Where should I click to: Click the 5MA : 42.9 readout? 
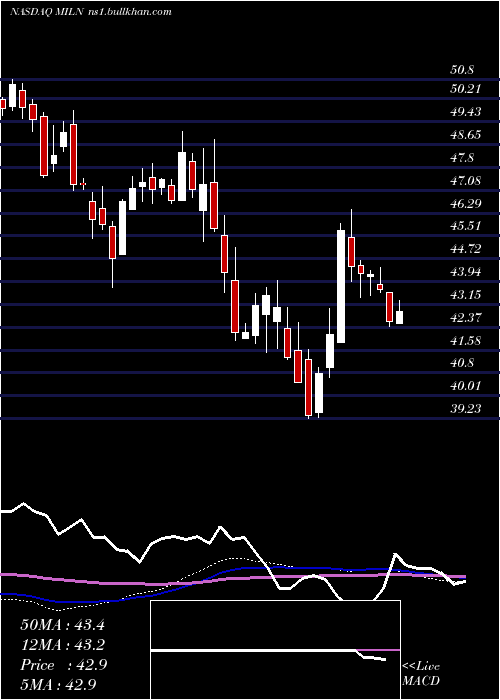(x=58, y=684)
